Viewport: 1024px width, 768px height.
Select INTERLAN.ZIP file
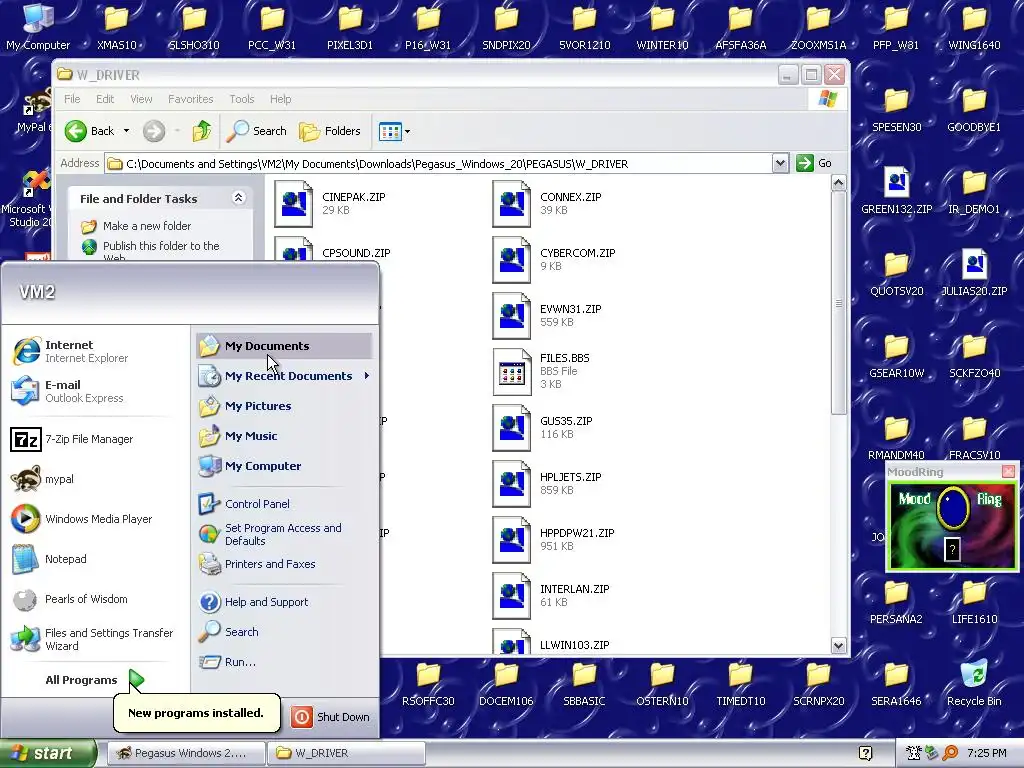tap(551, 596)
